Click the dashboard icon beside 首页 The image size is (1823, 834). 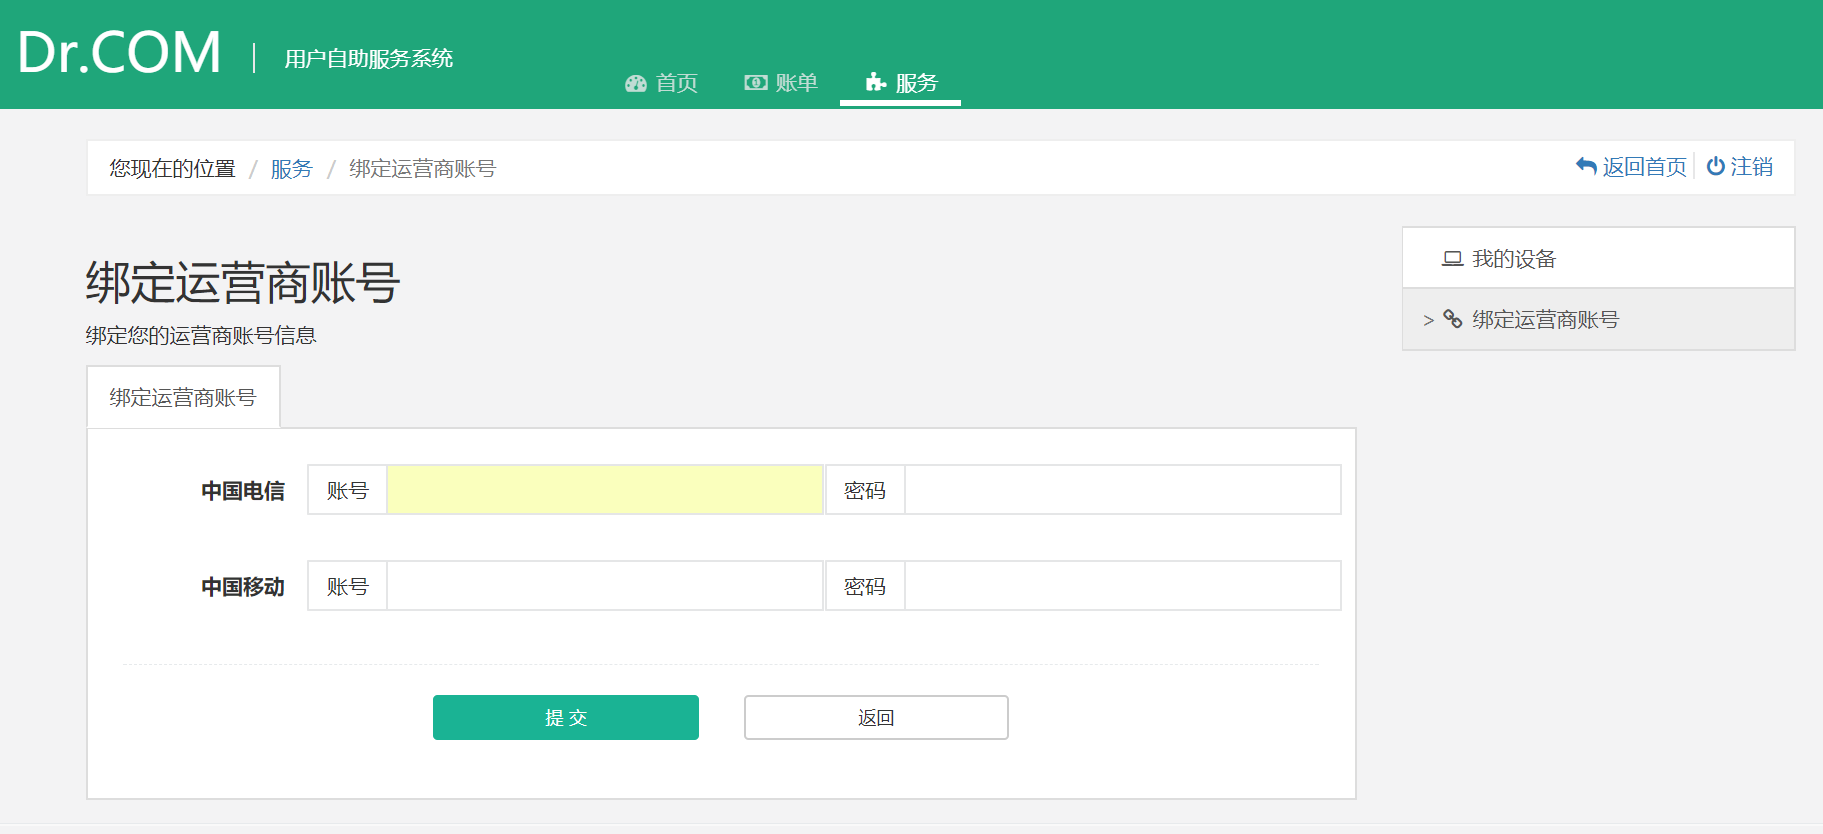pyautogui.click(x=636, y=84)
